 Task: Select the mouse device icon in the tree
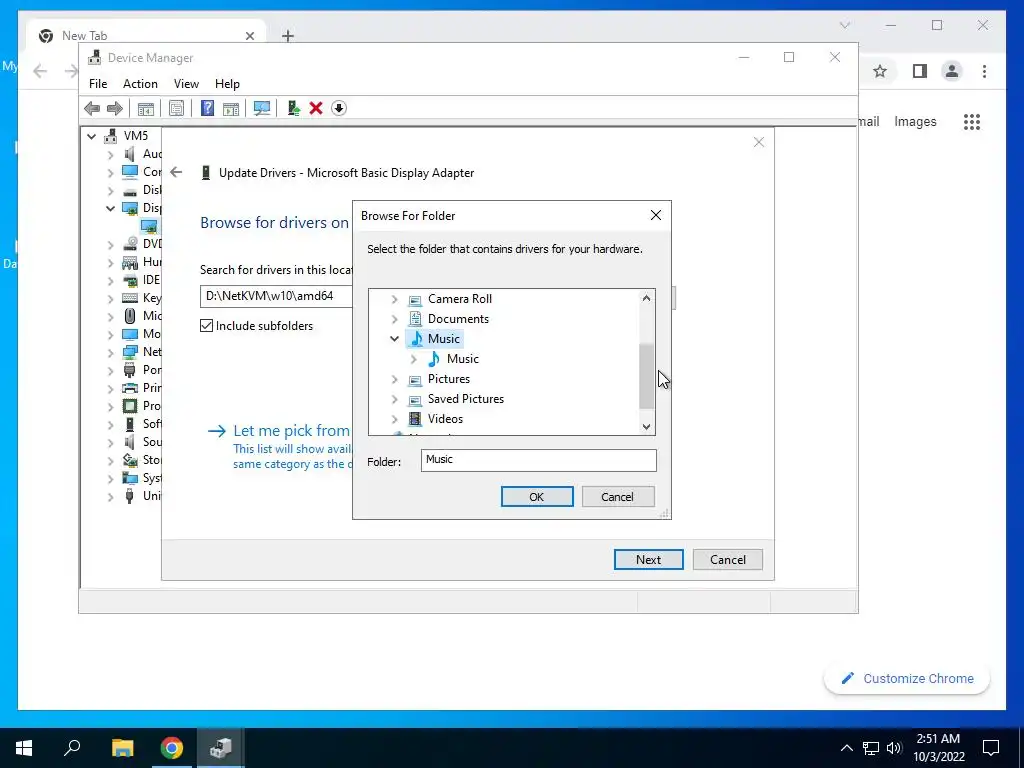pyautogui.click(x=130, y=316)
